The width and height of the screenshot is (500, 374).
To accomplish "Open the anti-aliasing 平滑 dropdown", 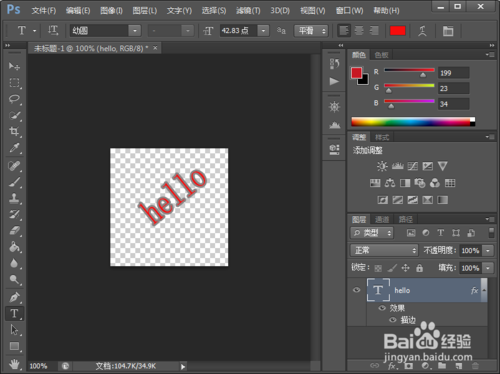I will 311,31.
